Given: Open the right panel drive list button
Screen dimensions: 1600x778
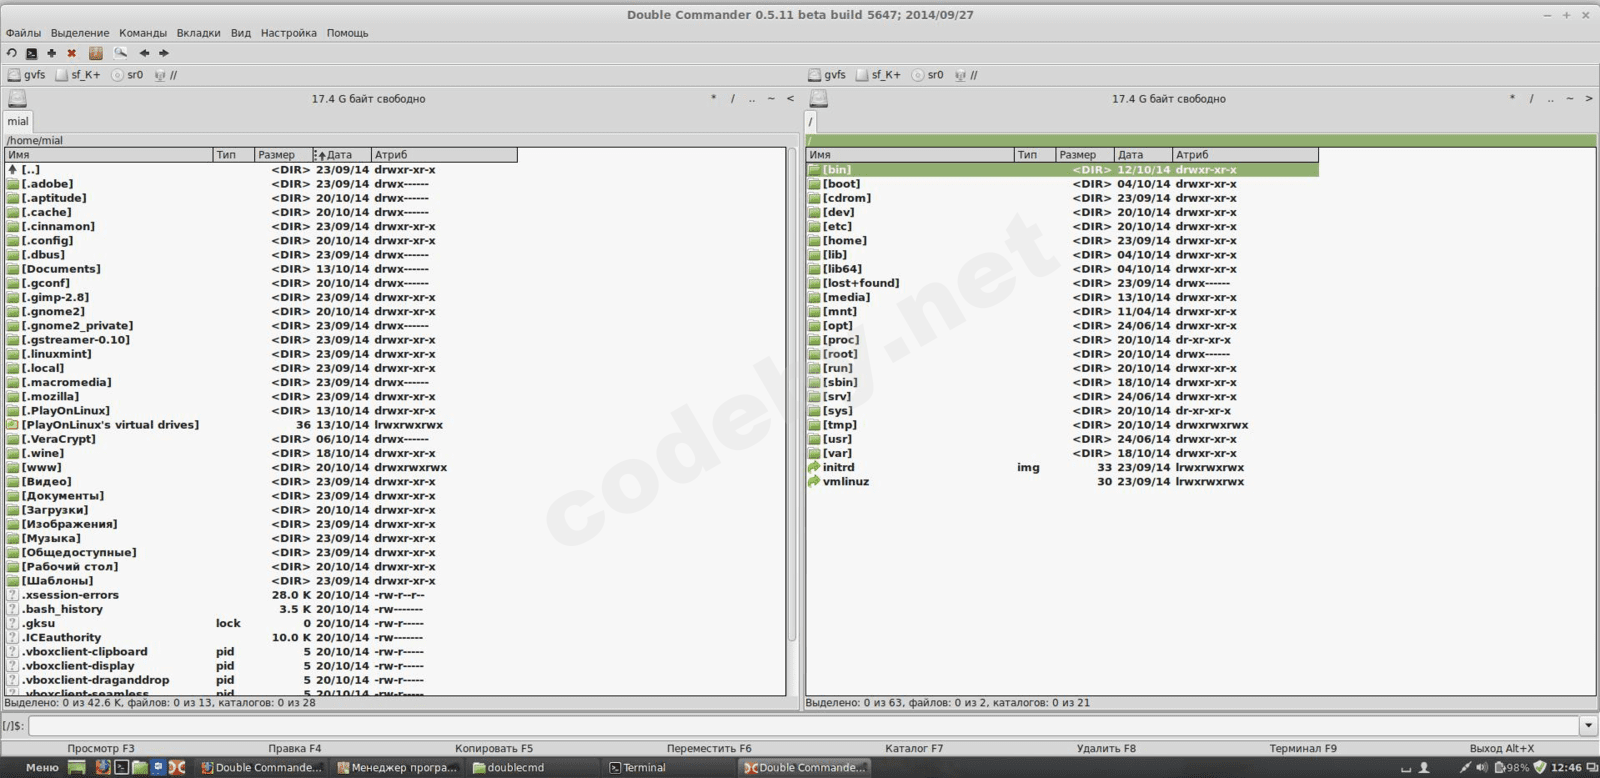Looking at the screenshot, I should click(x=818, y=99).
